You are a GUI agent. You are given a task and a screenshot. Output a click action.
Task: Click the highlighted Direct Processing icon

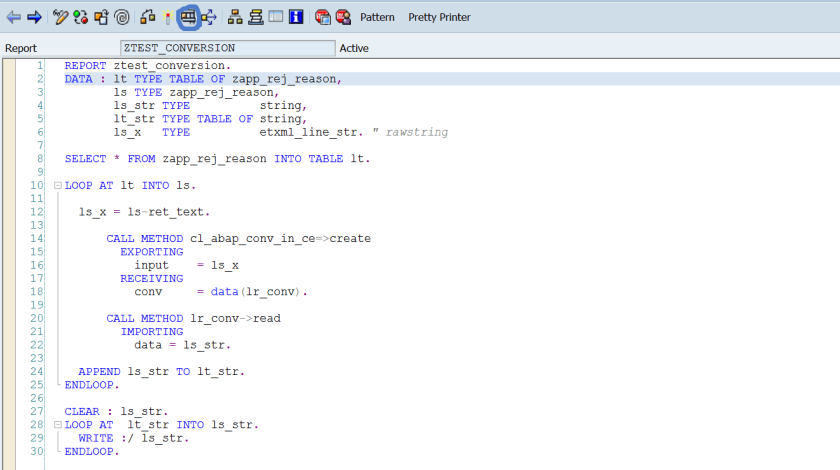click(x=188, y=17)
